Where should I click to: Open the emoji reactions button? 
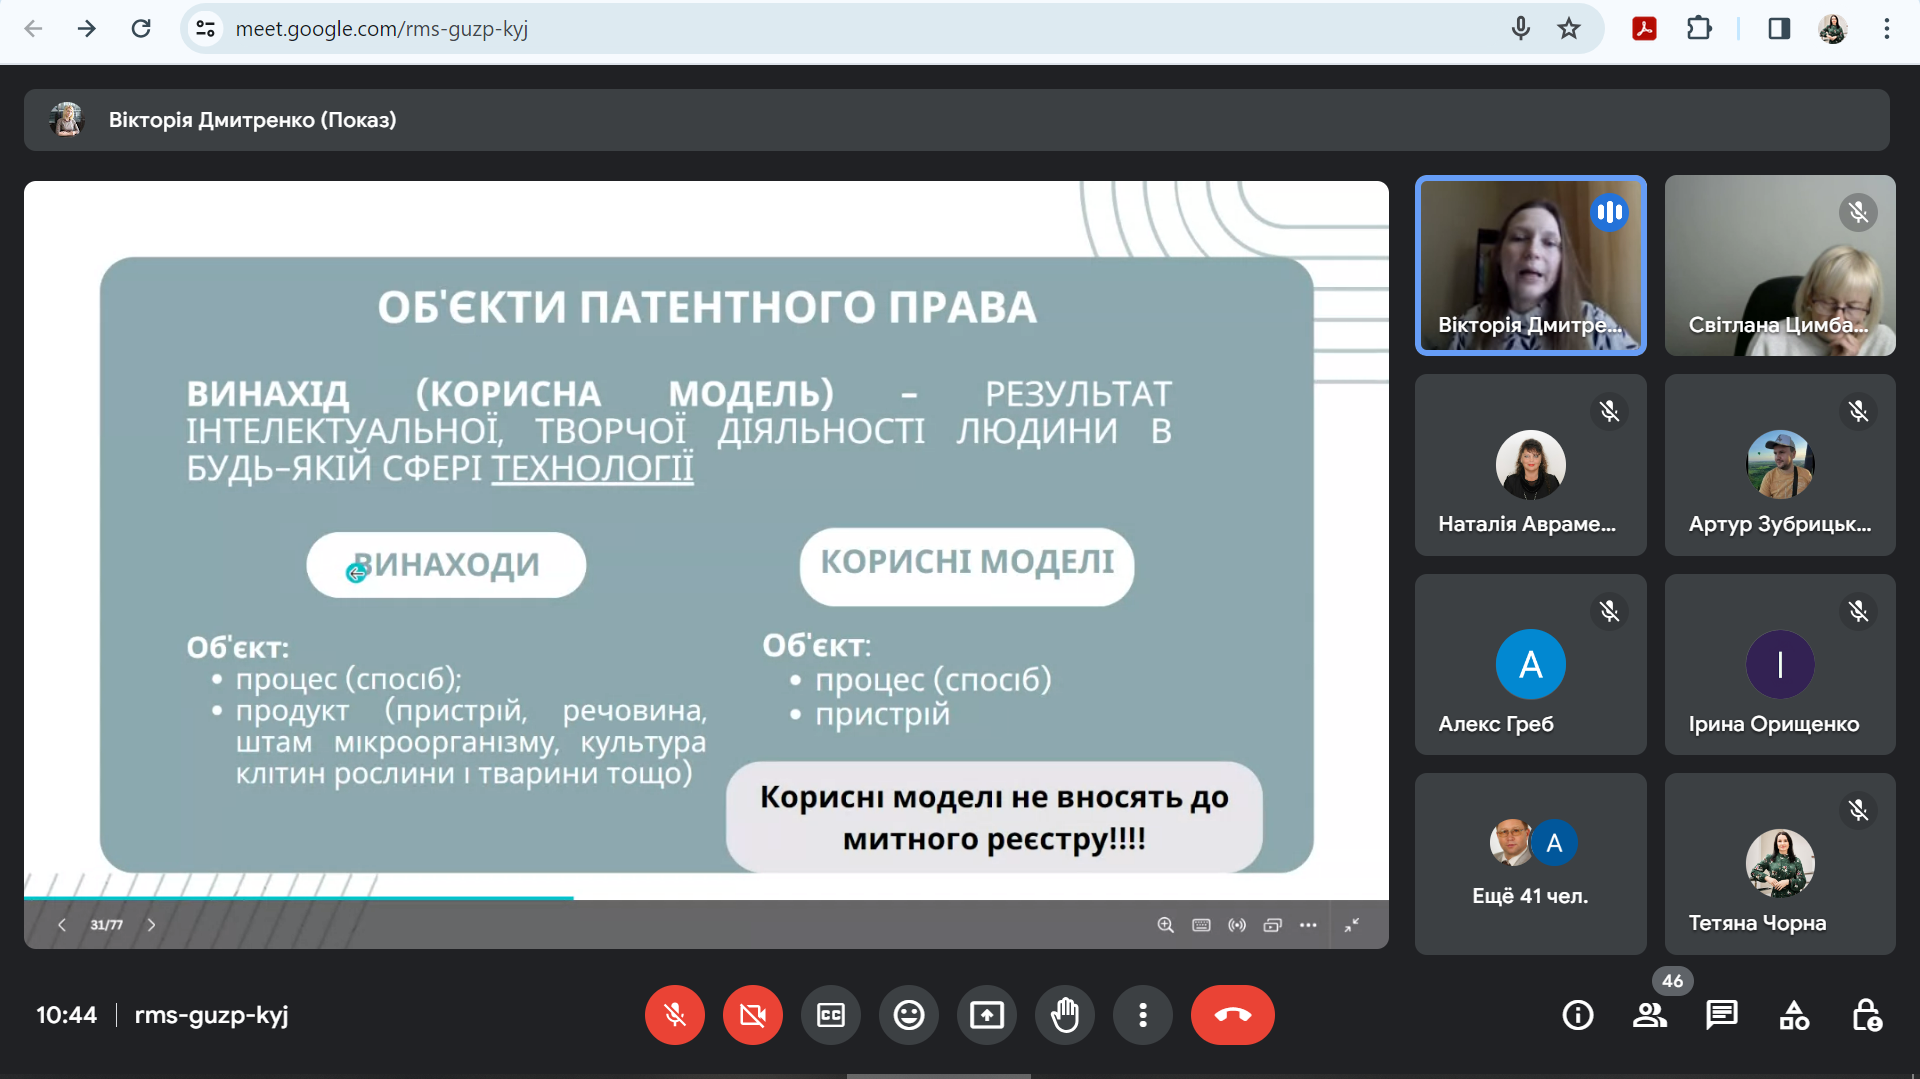[909, 1015]
